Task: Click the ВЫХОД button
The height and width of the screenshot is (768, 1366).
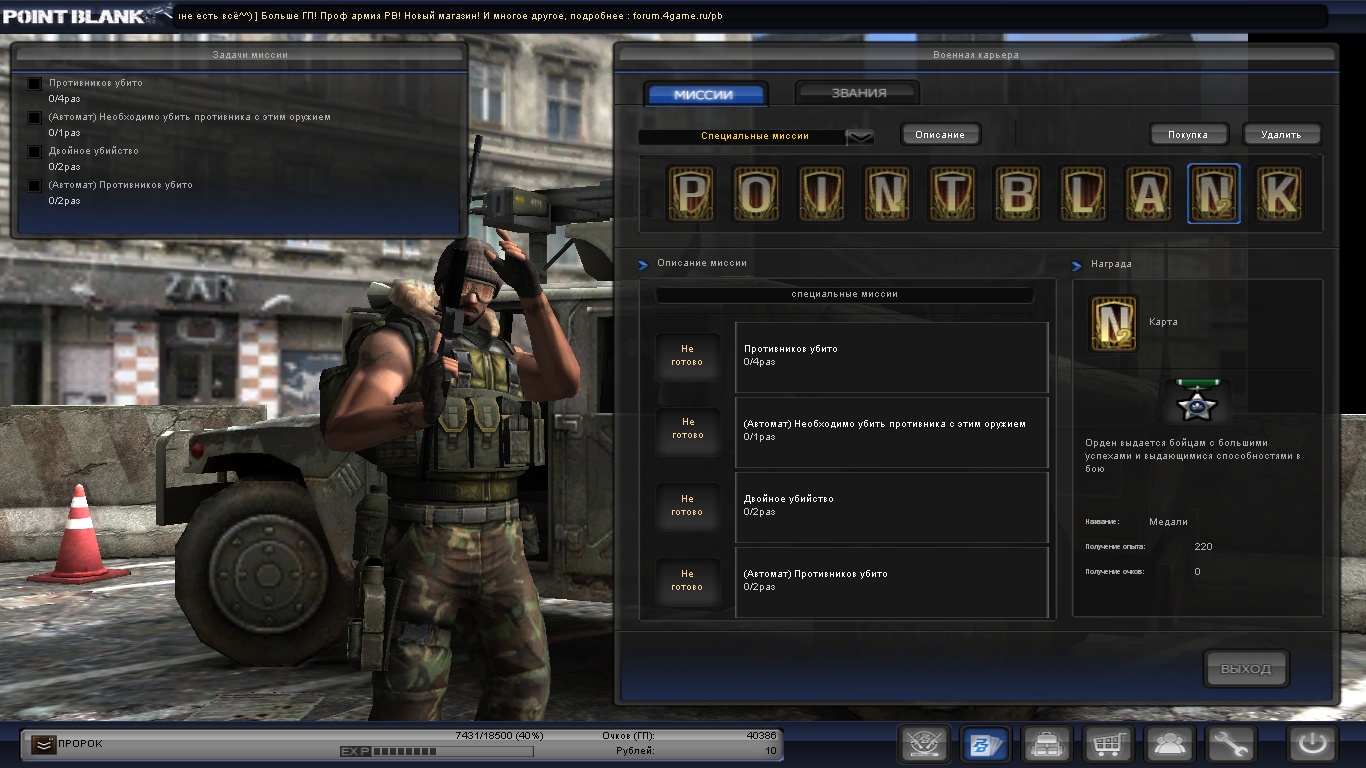Action: coord(1246,669)
